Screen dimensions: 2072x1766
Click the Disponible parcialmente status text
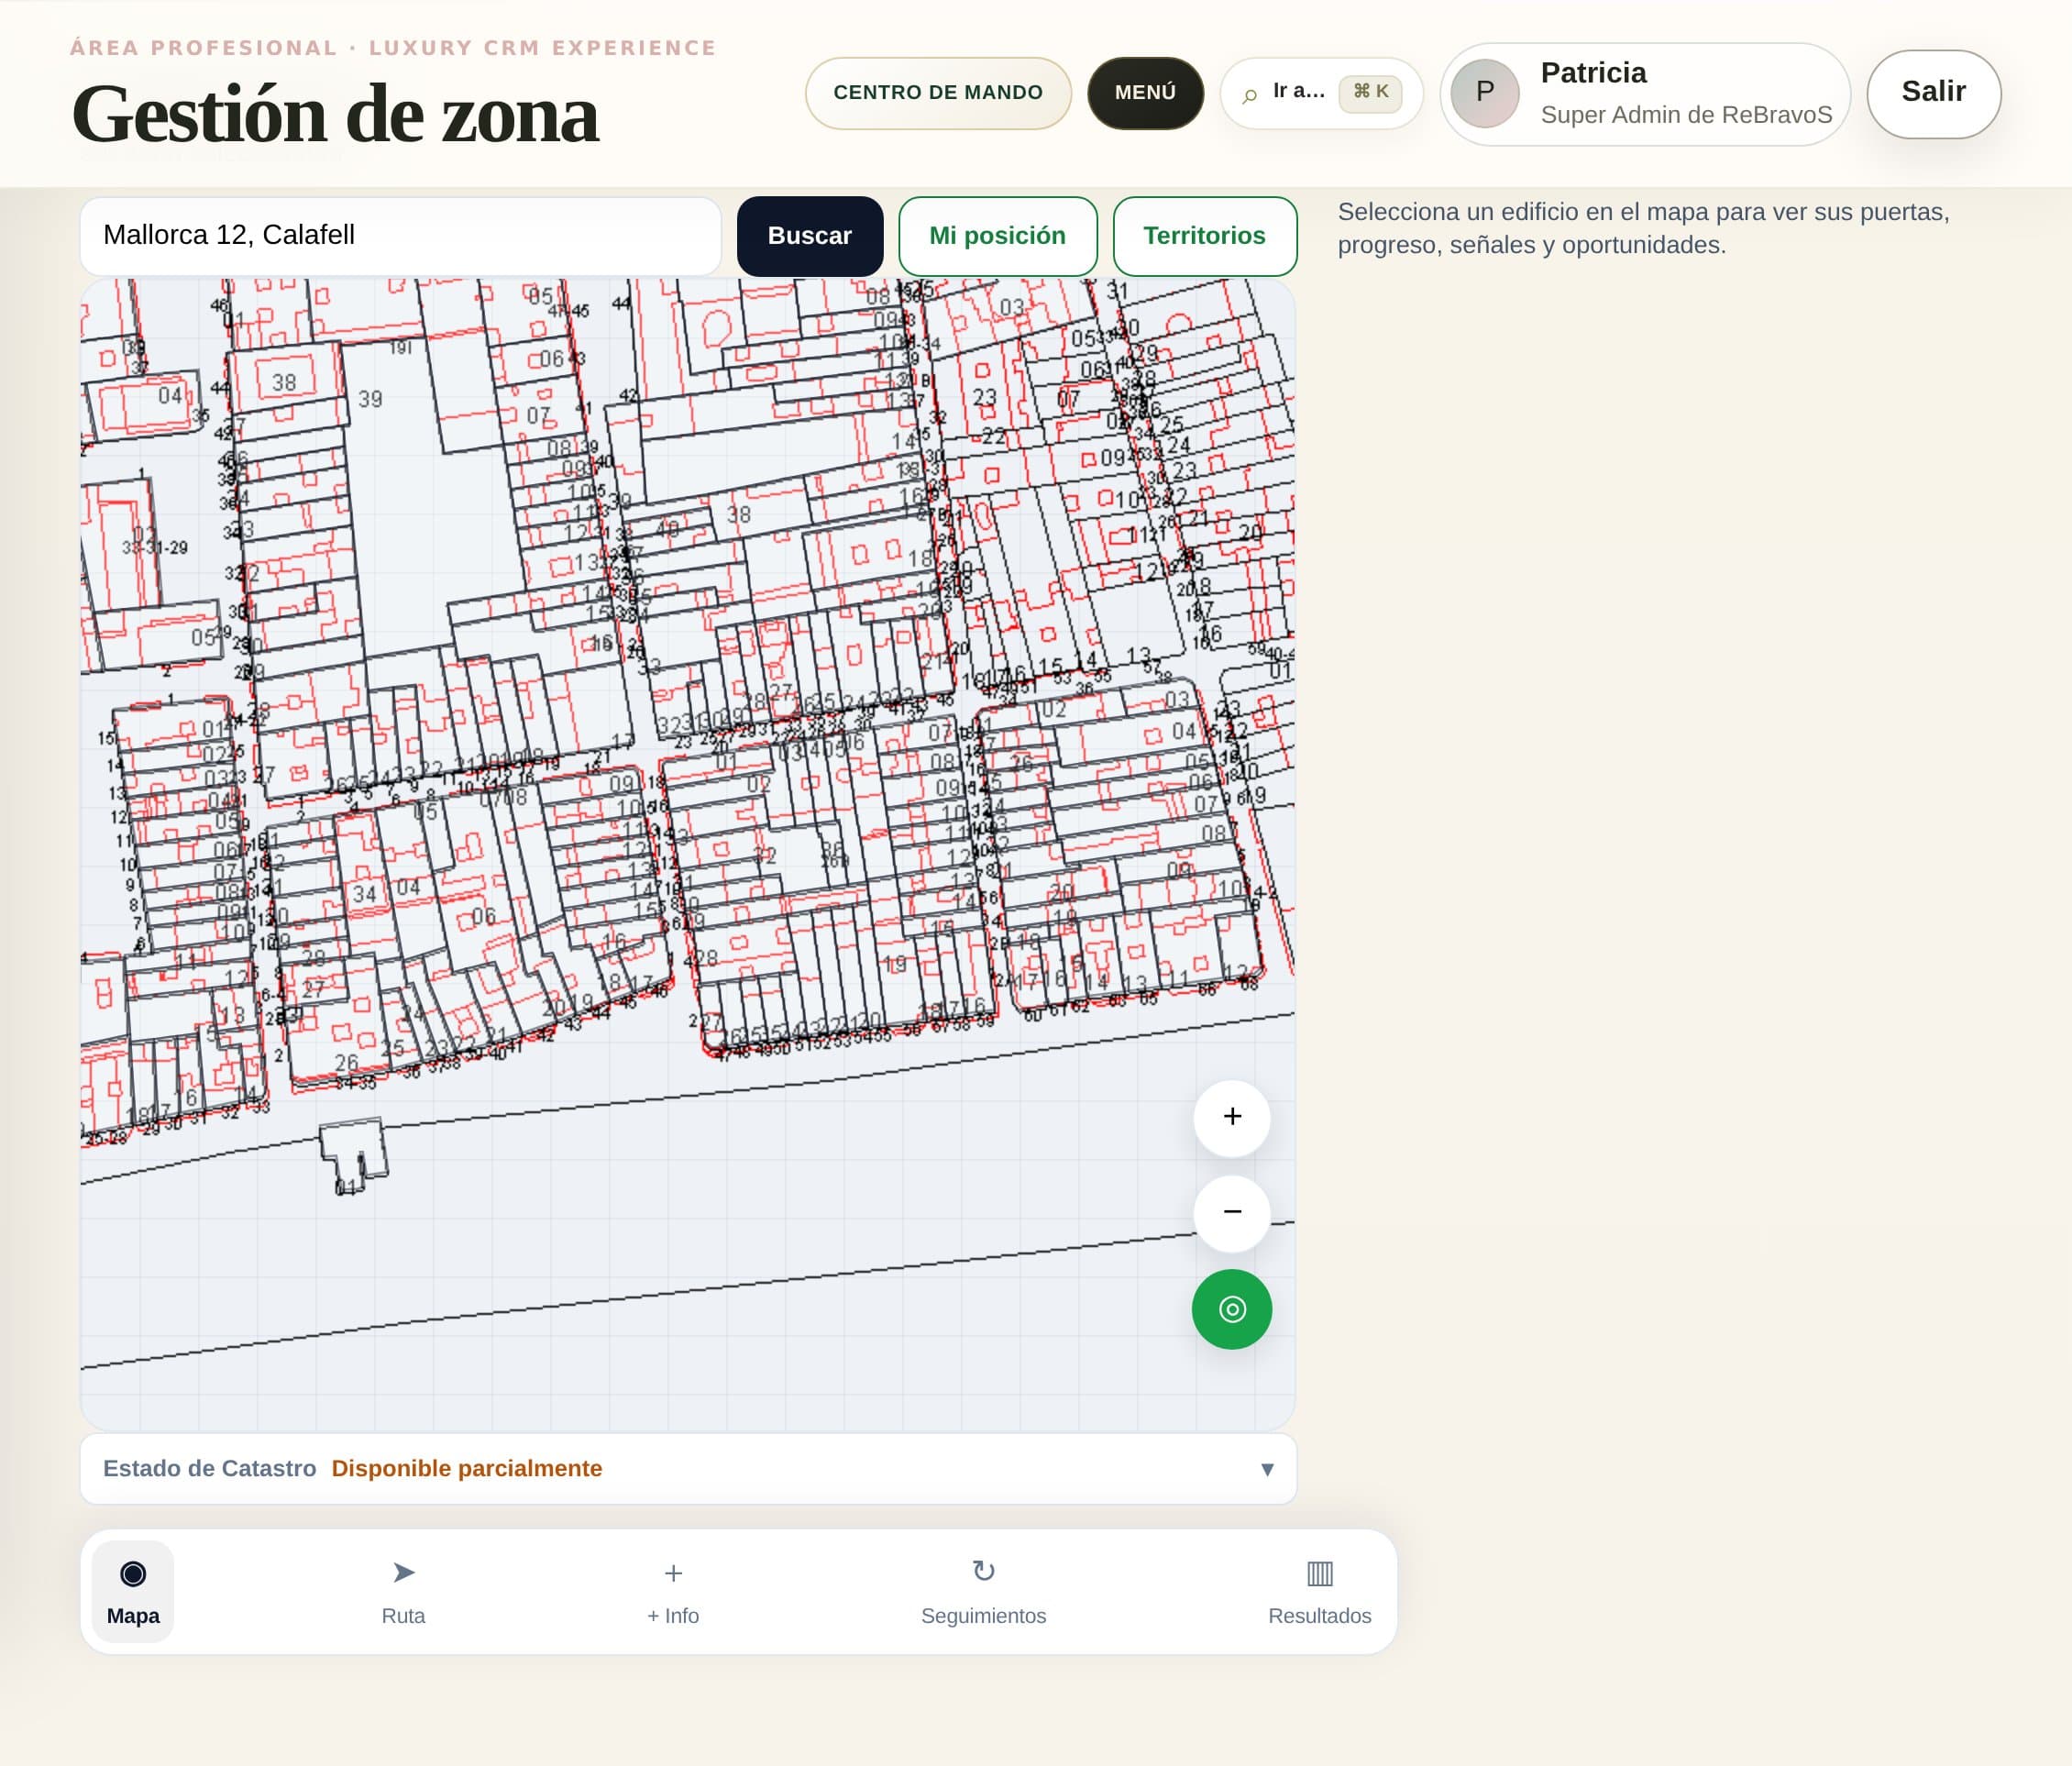point(467,1468)
